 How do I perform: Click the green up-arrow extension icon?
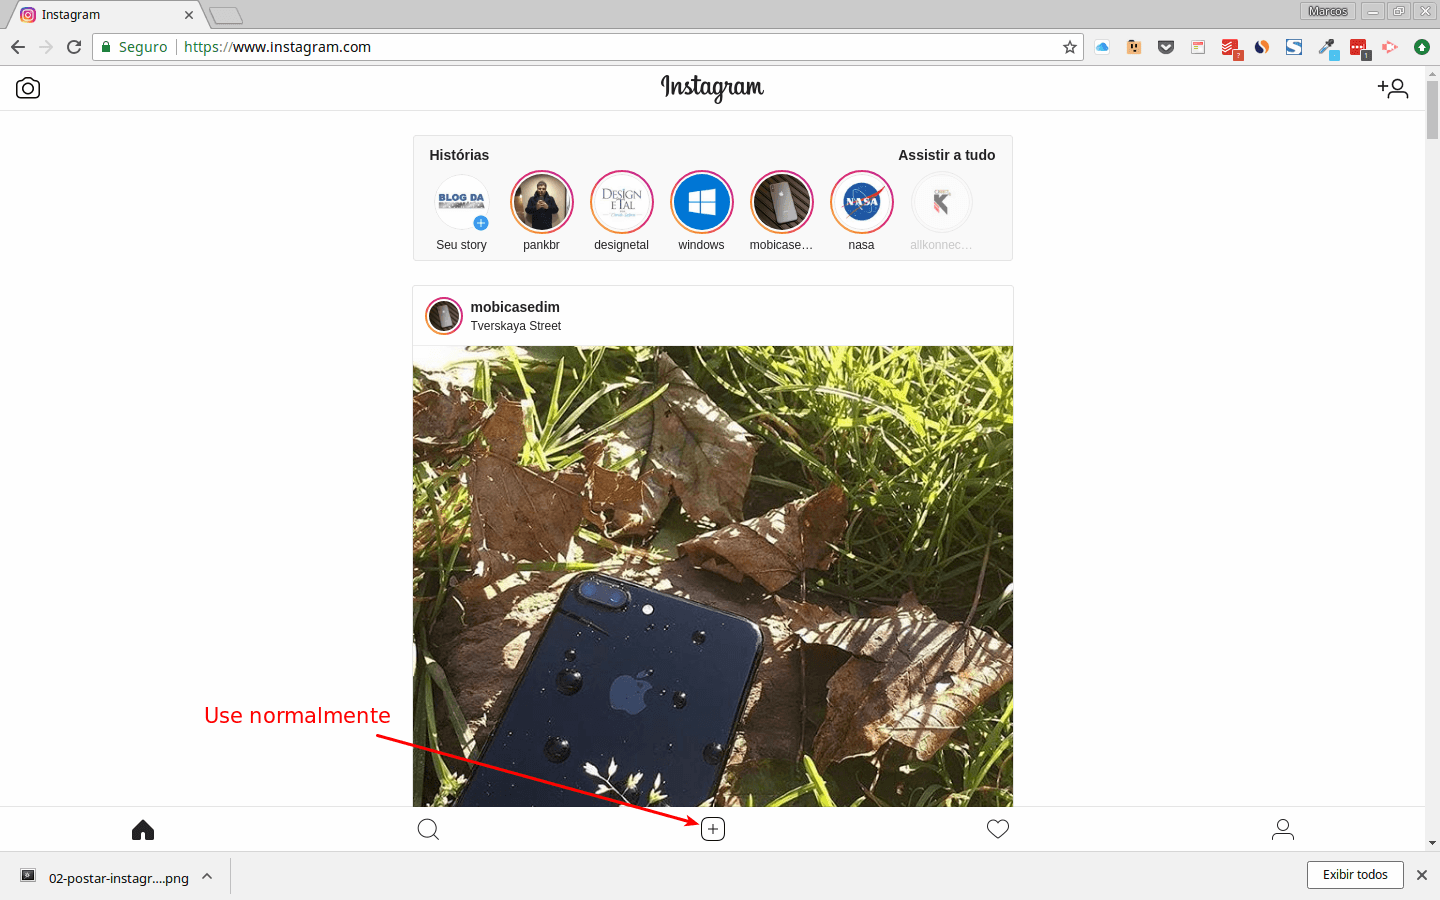pos(1422,47)
